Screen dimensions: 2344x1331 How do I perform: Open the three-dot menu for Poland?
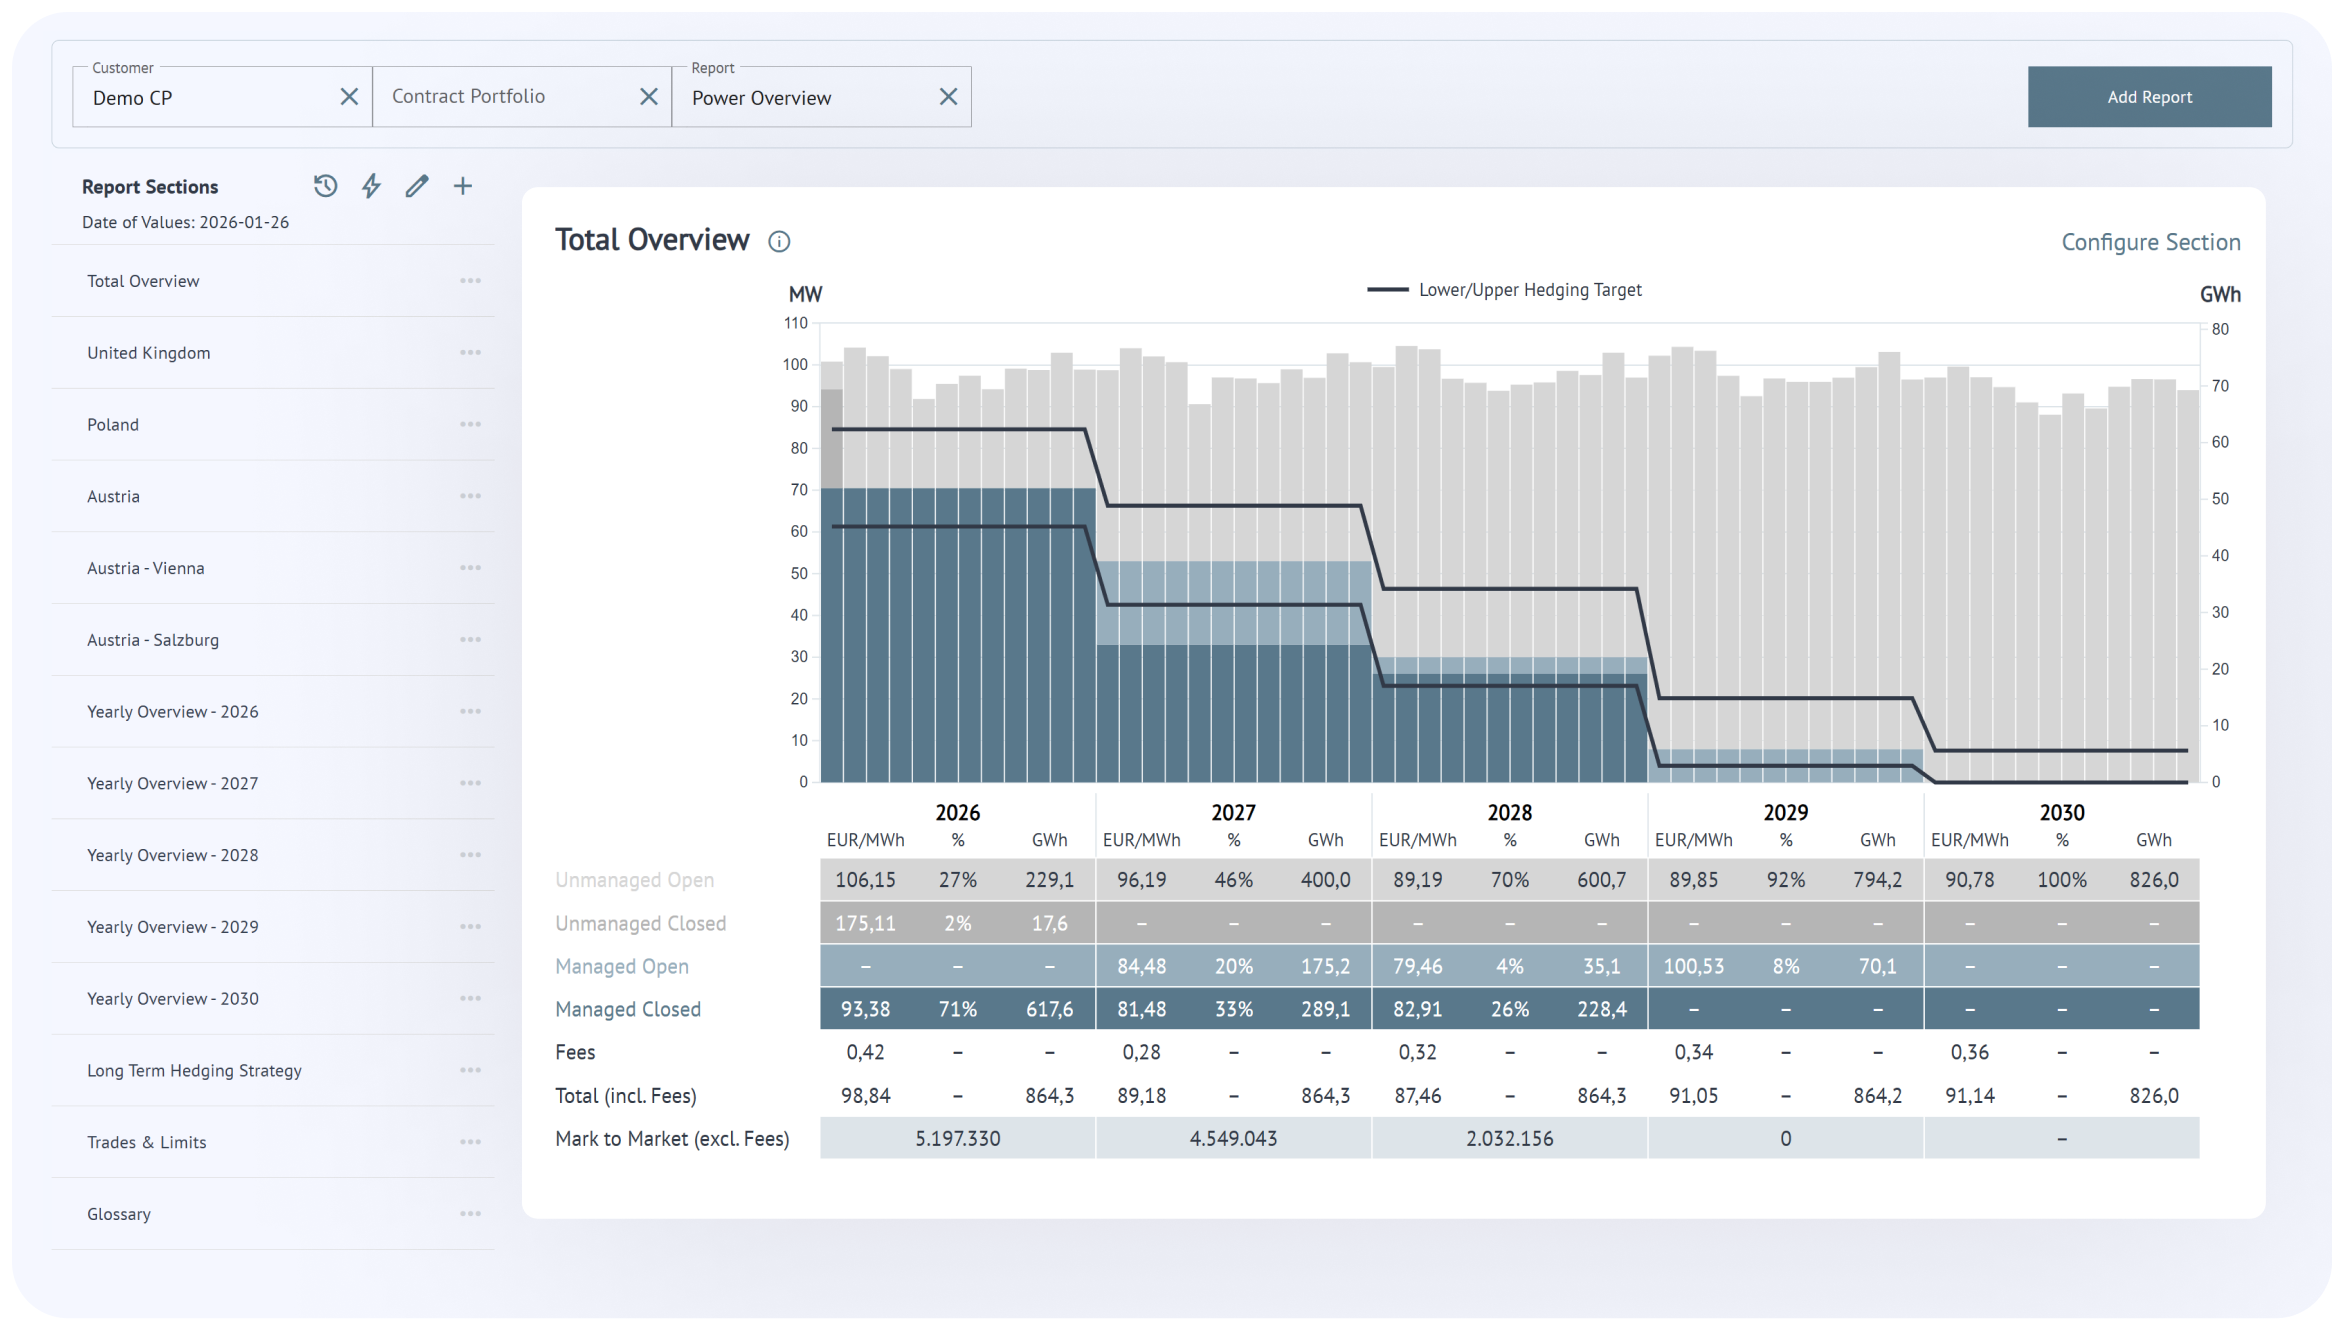point(470,425)
